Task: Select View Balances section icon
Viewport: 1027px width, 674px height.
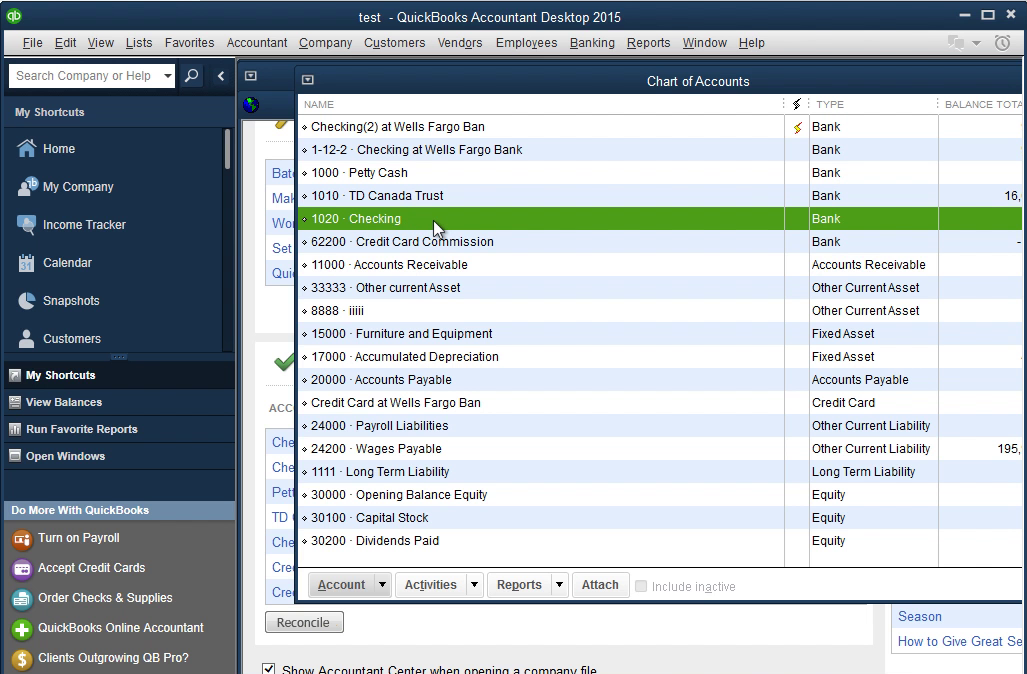Action: pos(15,402)
